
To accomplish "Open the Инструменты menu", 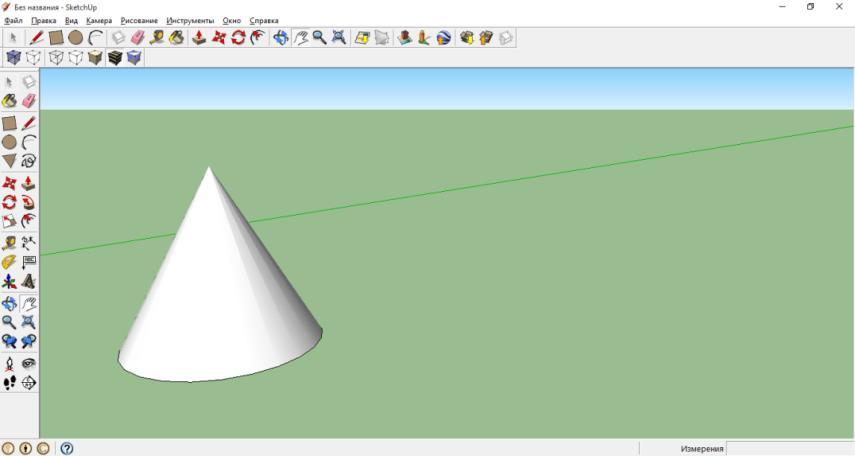I will 190,21.
